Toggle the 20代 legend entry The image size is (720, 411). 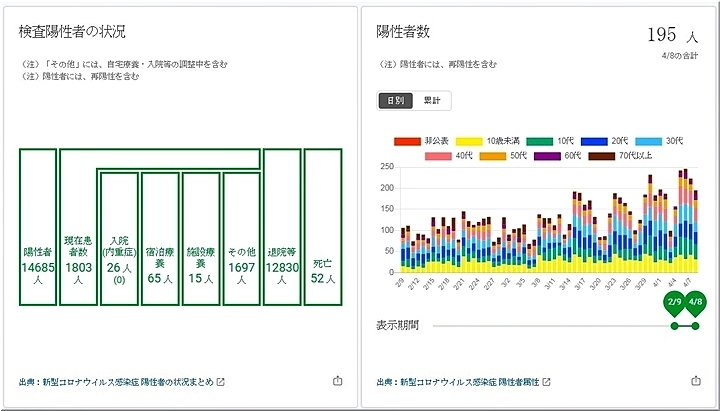594,142
